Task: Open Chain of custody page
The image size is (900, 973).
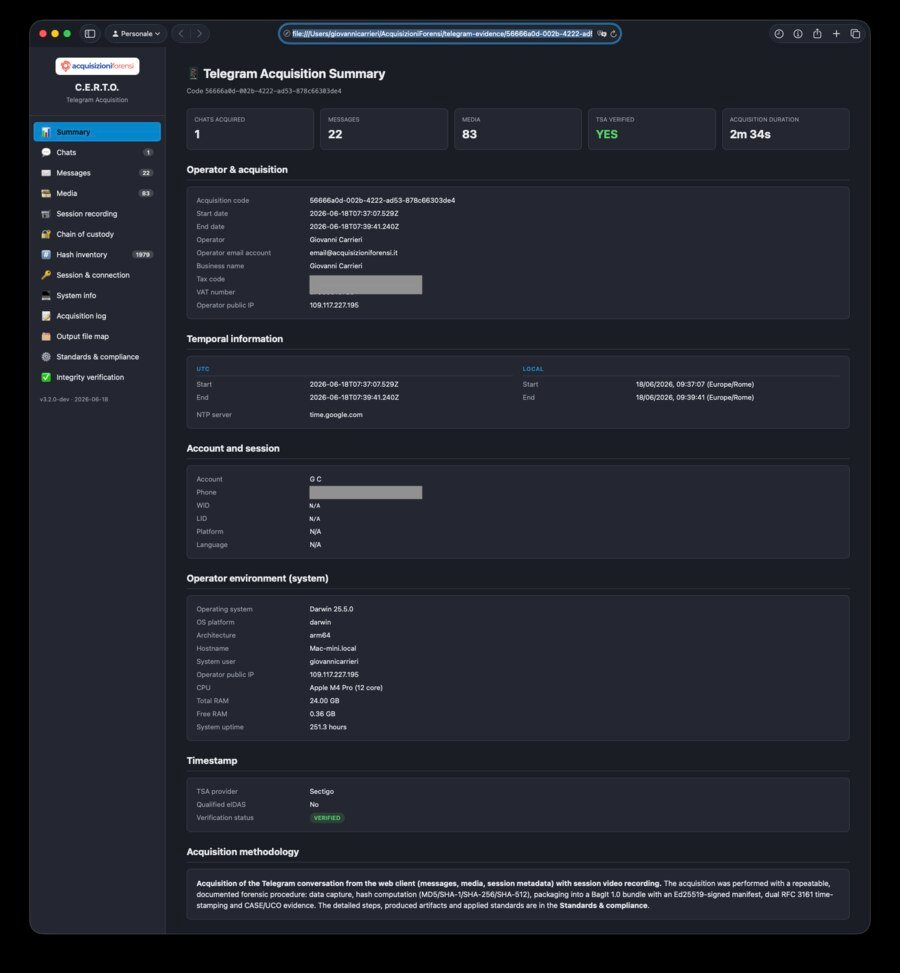Action: coord(97,234)
